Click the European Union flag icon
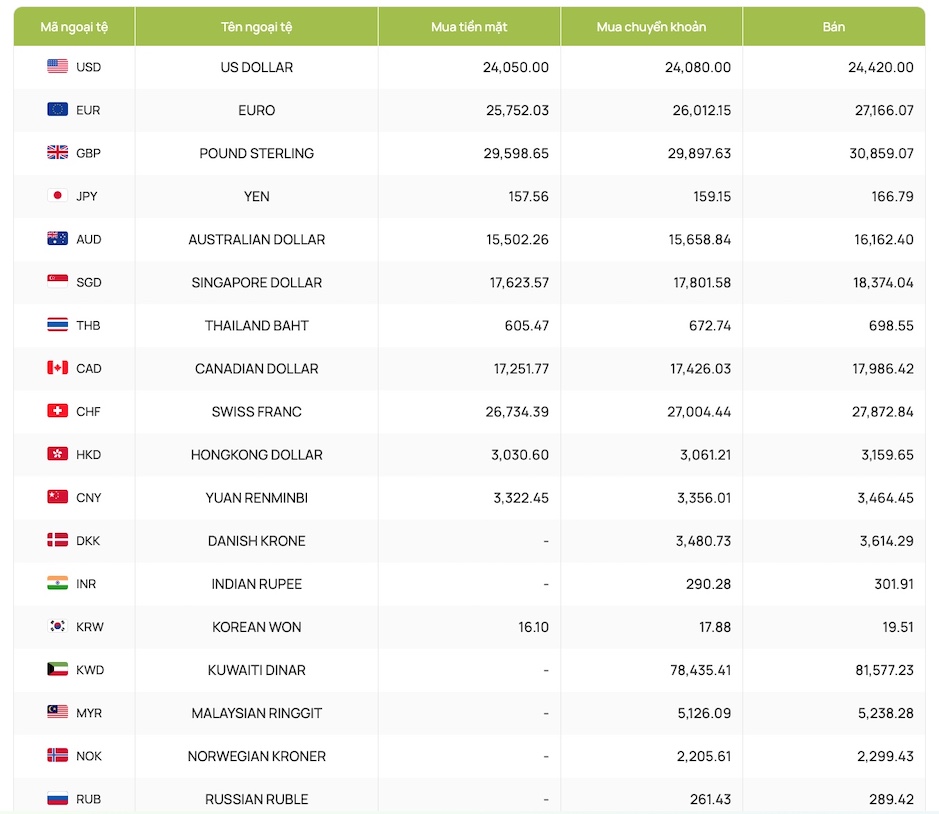Screen dimensions: 939x814 click(57, 110)
